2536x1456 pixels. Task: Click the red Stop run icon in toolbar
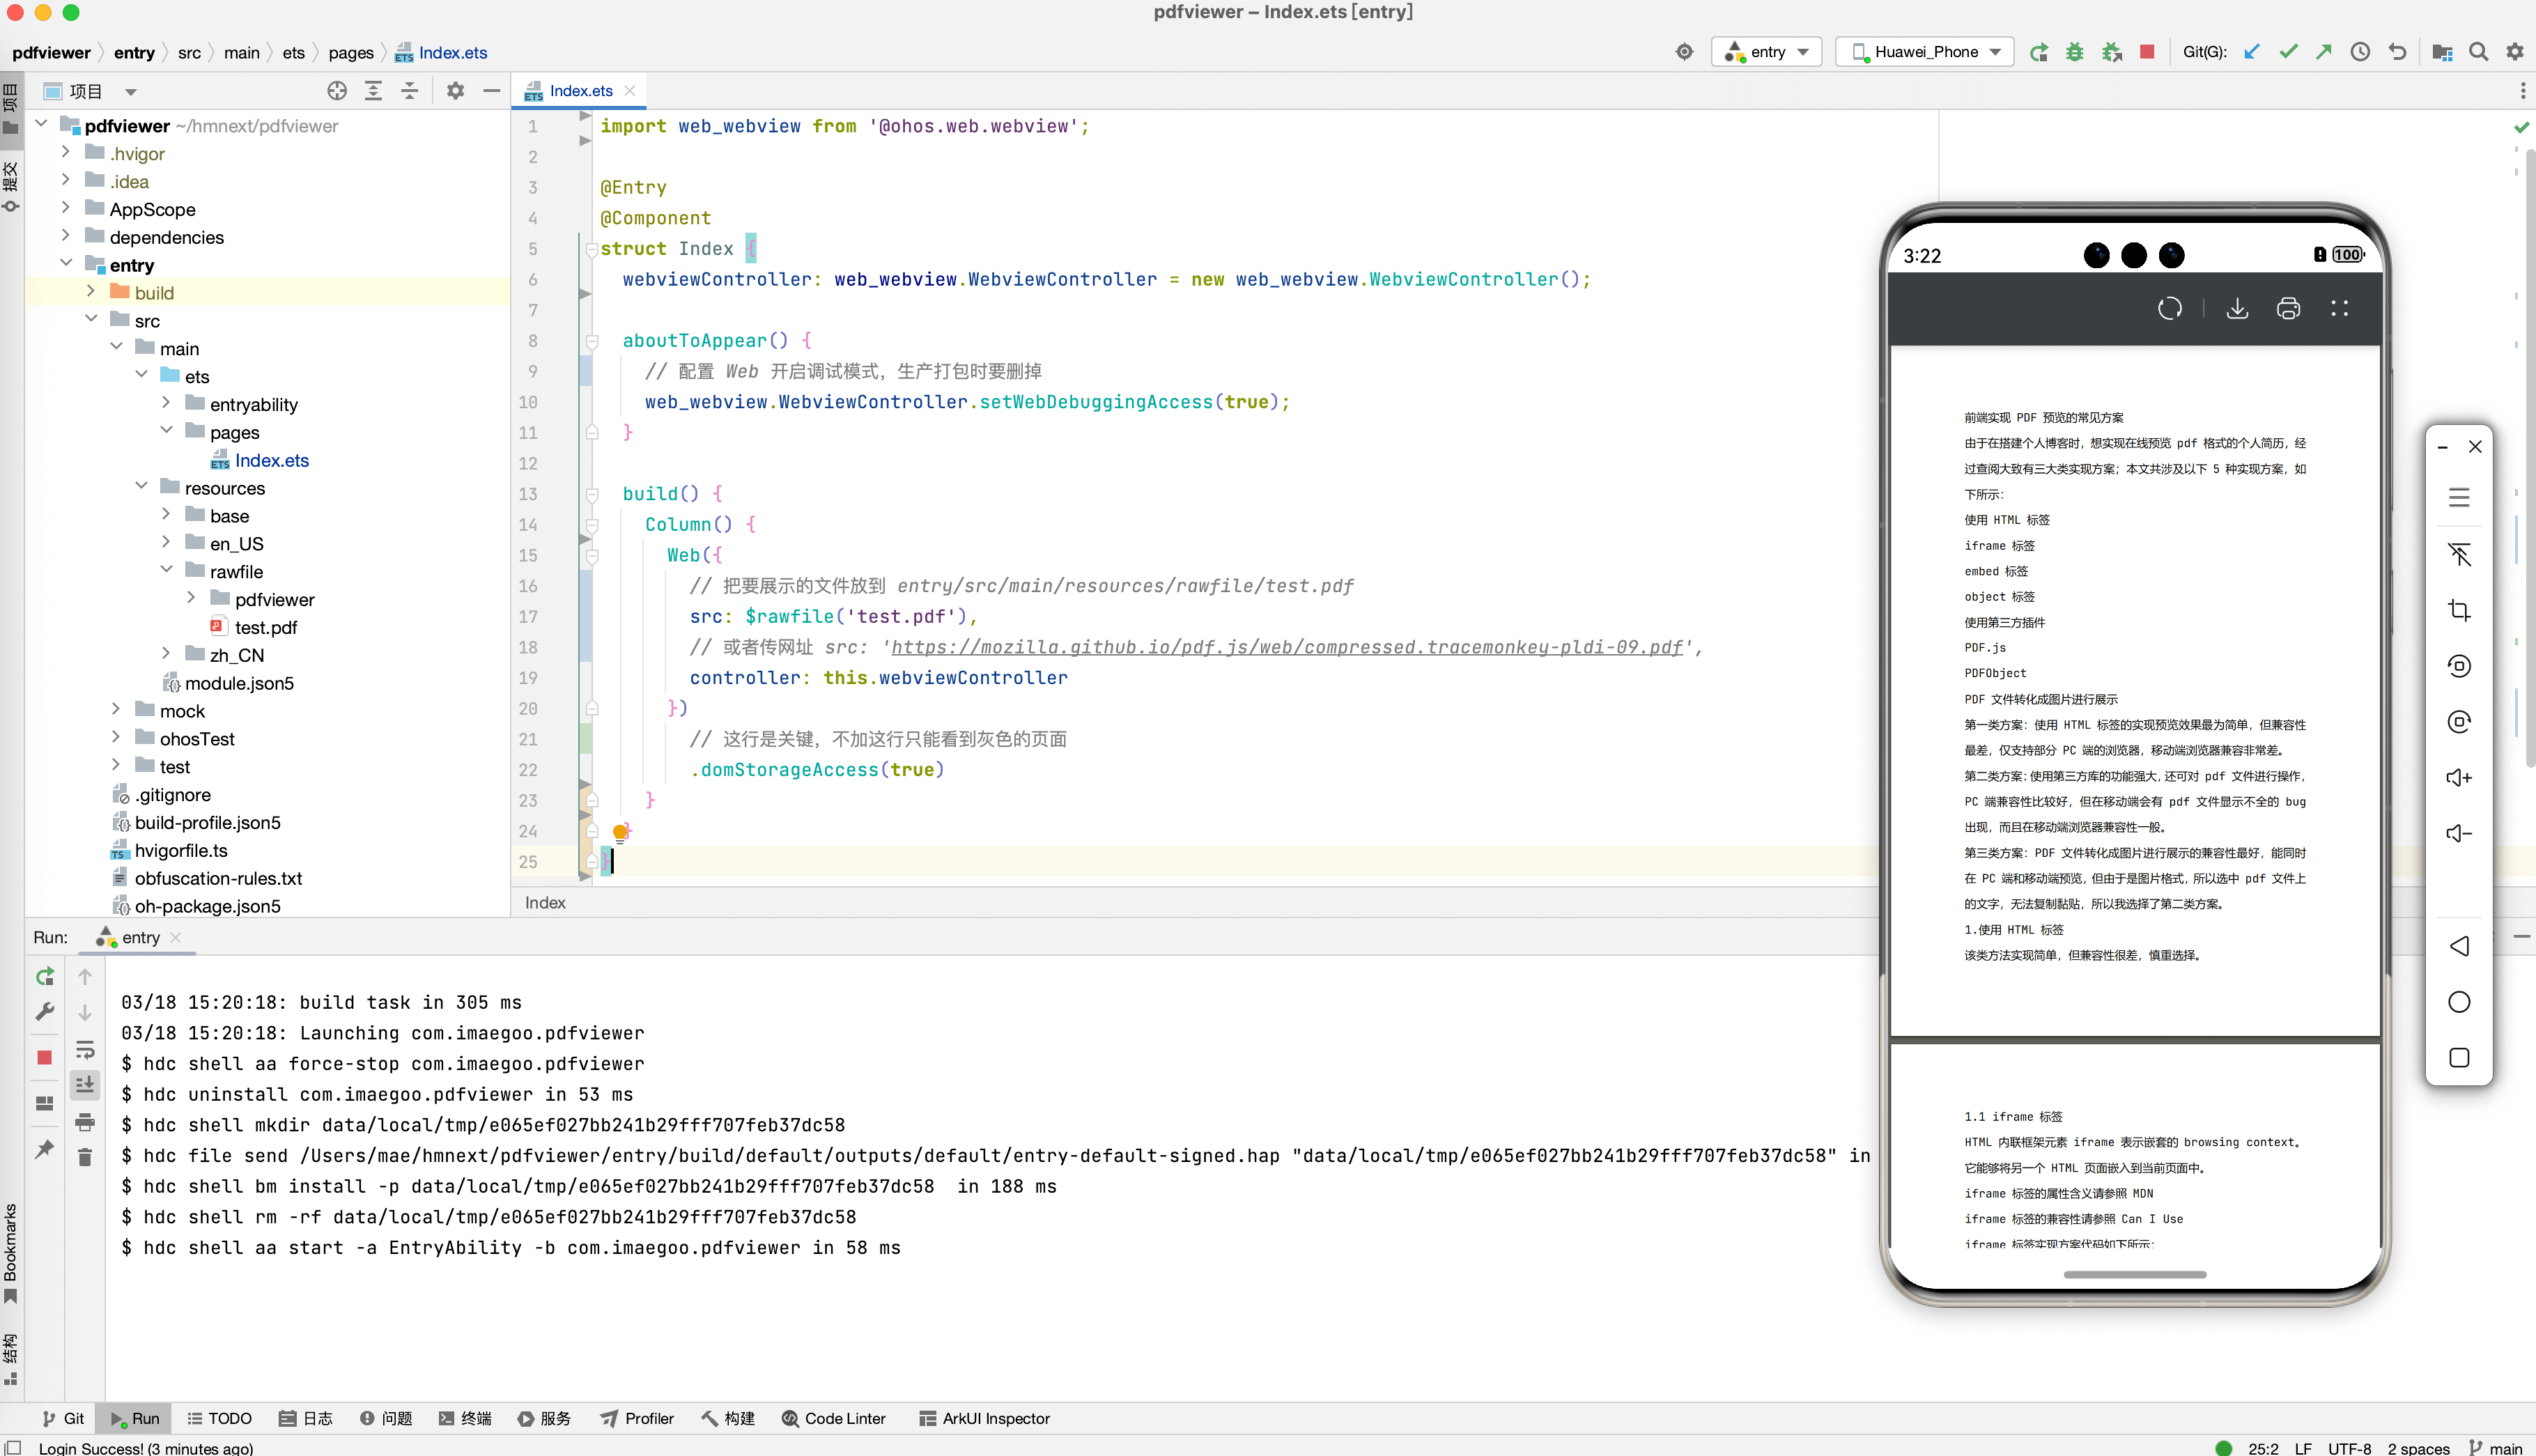(x=2146, y=52)
